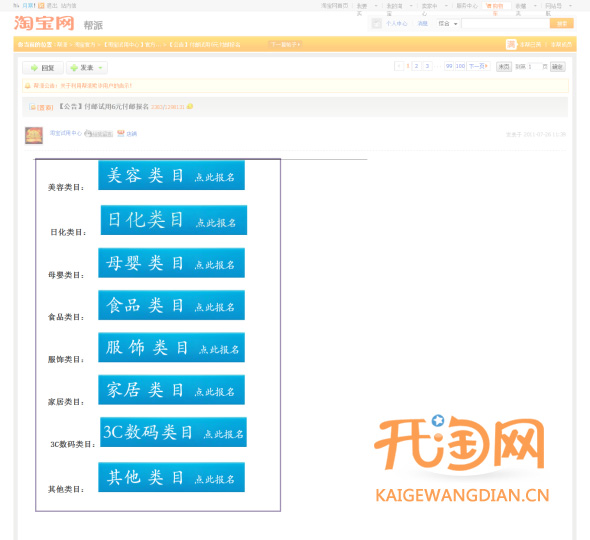Click the 淘宝试用中心 author name link
This screenshot has height=540, width=590.
[65, 133]
